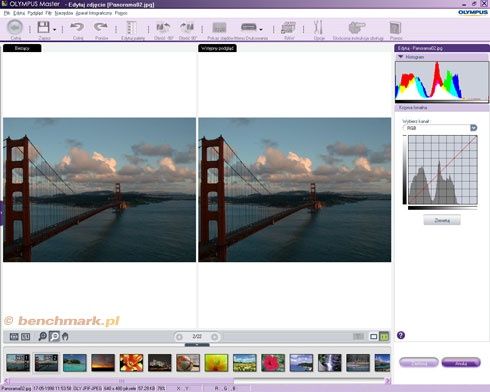Switch to single image view toggle
The height and width of the screenshot is (392, 490).
(x=374, y=337)
